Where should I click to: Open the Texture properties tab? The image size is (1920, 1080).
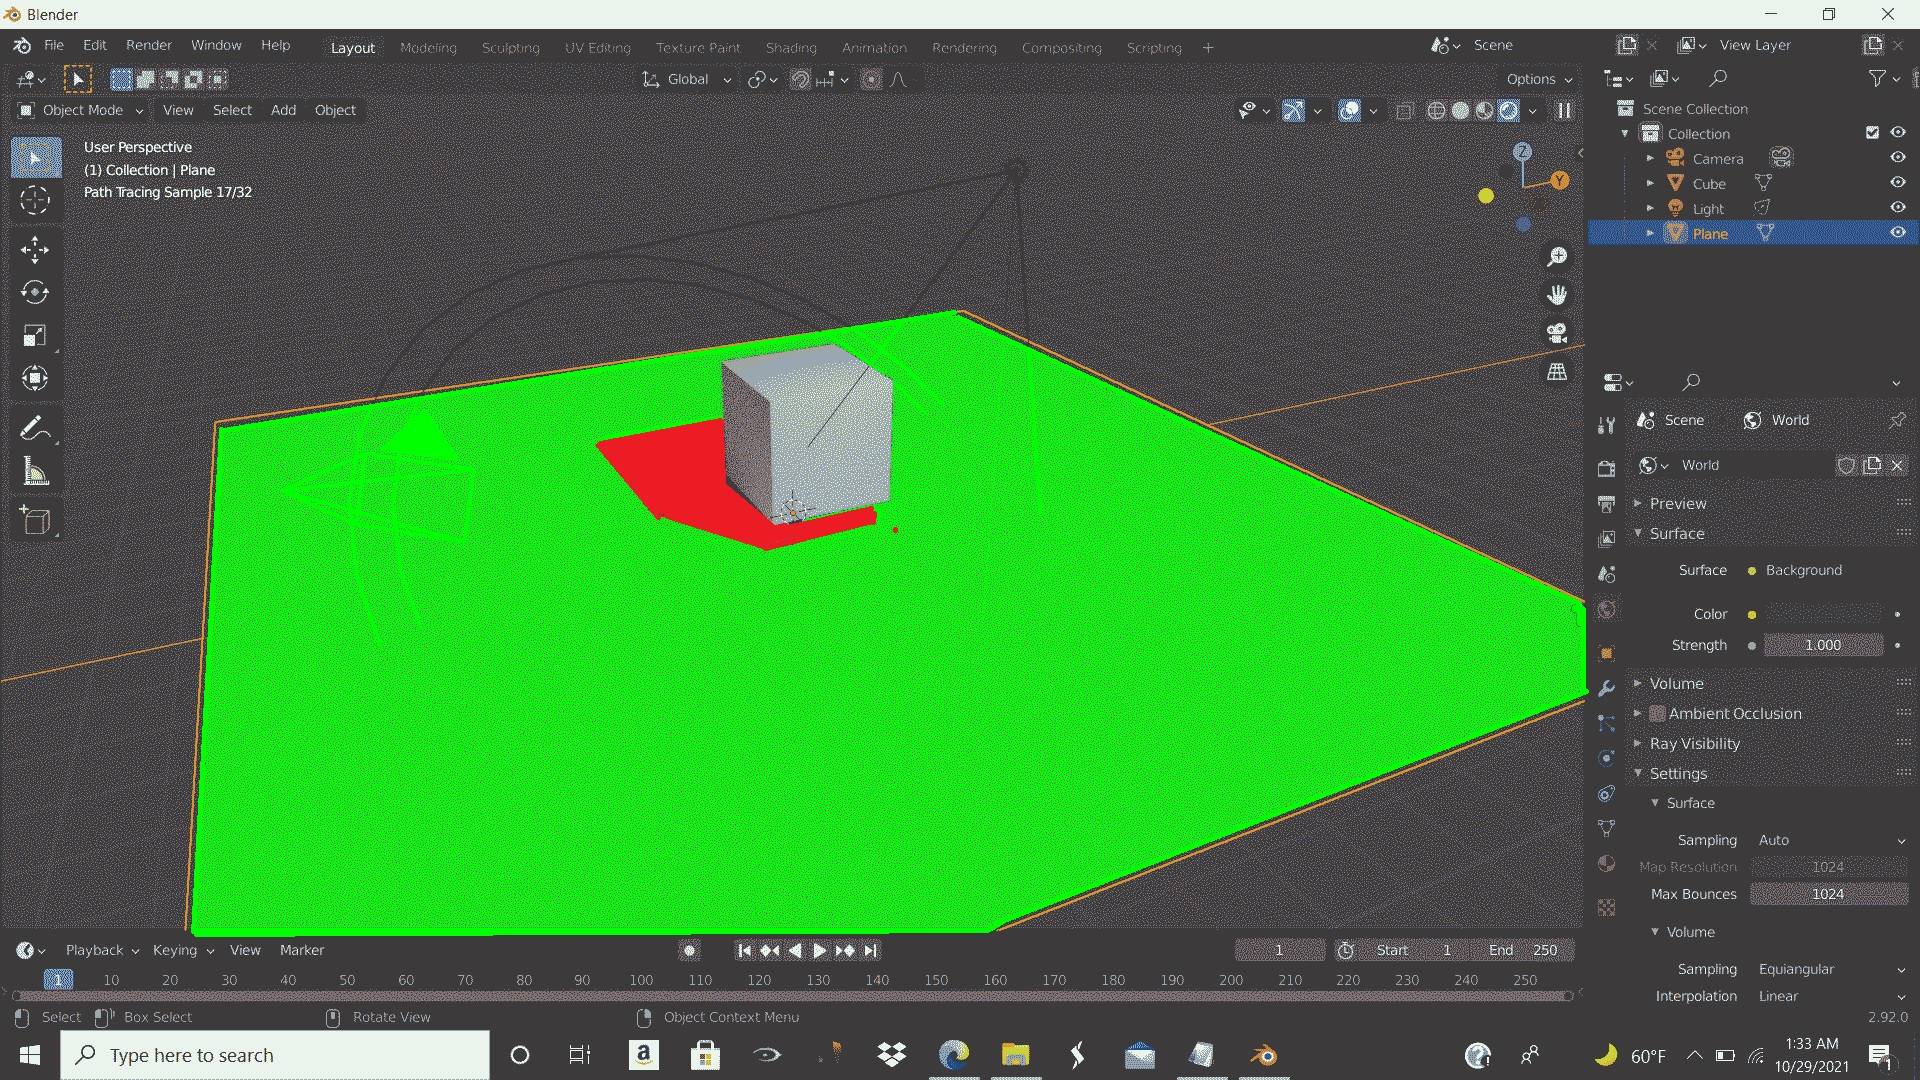[x=1606, y=908]
